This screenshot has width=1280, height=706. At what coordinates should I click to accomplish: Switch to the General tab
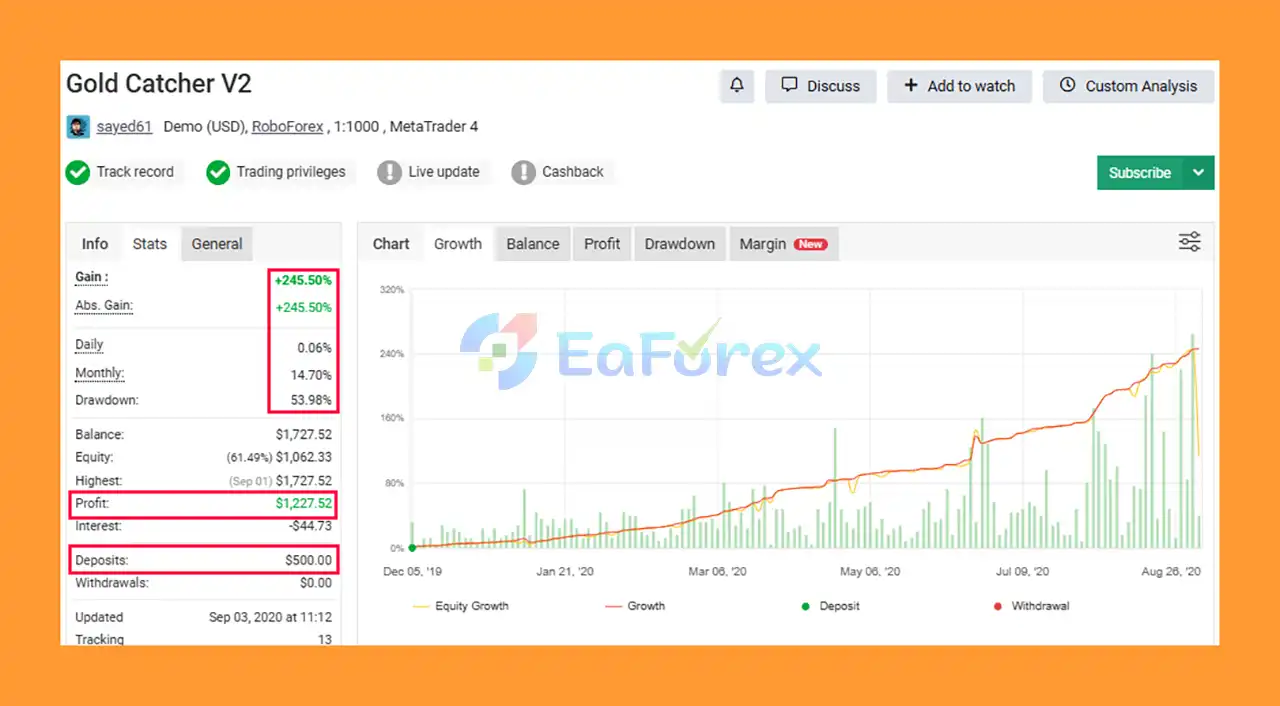coord(217,244)
